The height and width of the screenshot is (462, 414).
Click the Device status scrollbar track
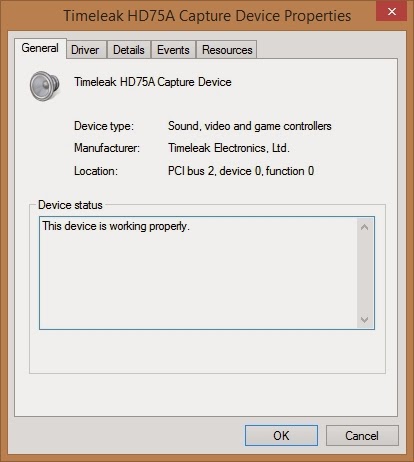pyautogui.click(x=365, y=273)
